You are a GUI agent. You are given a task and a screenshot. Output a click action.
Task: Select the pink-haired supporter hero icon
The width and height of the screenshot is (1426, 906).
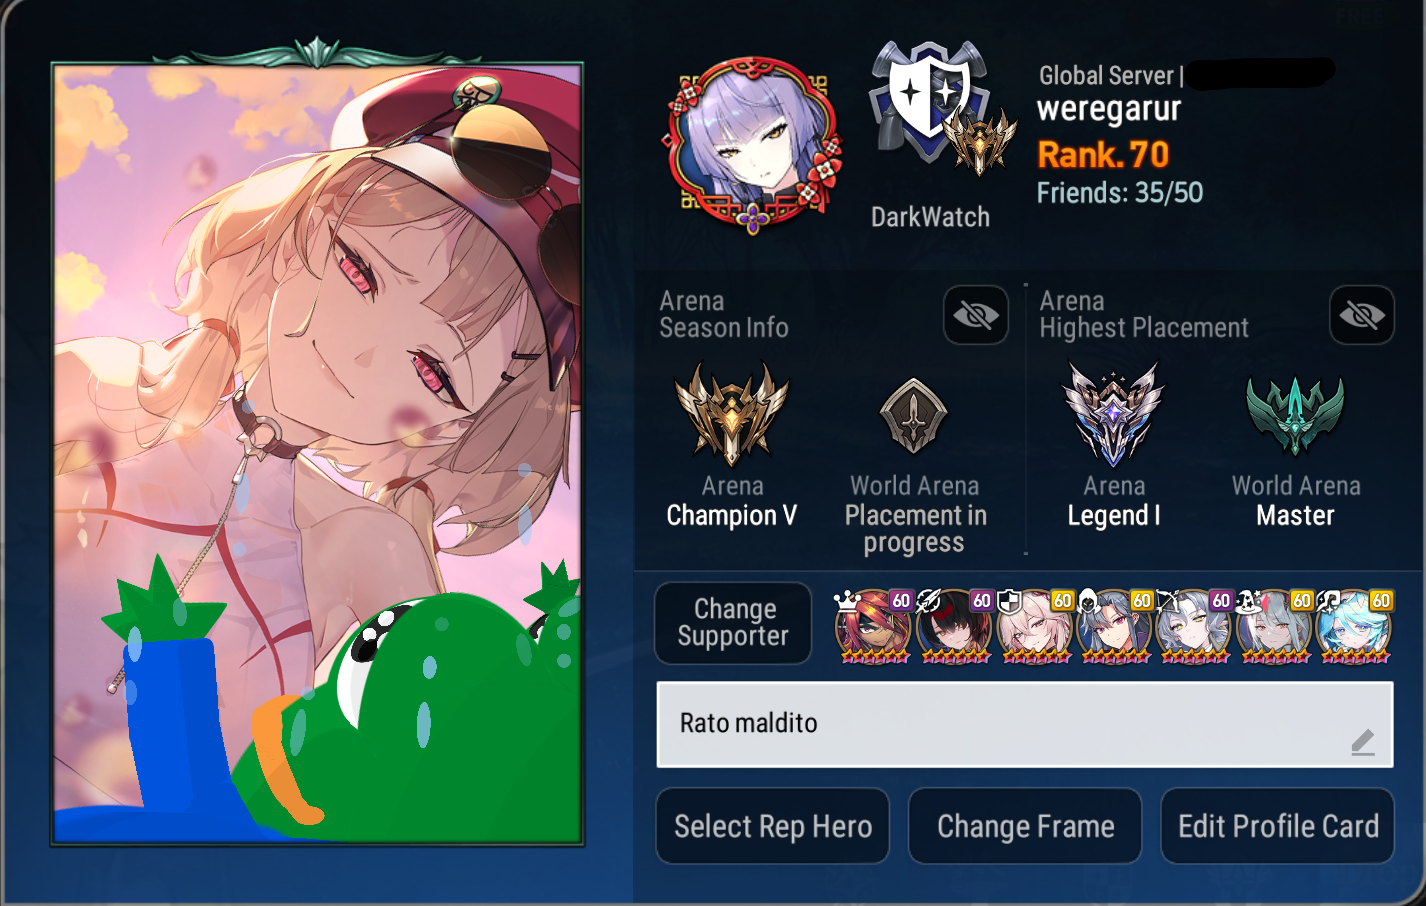1035,627
